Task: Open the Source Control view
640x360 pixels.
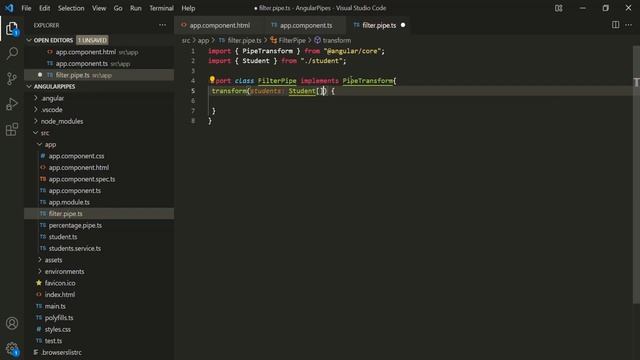Action: 12,78
